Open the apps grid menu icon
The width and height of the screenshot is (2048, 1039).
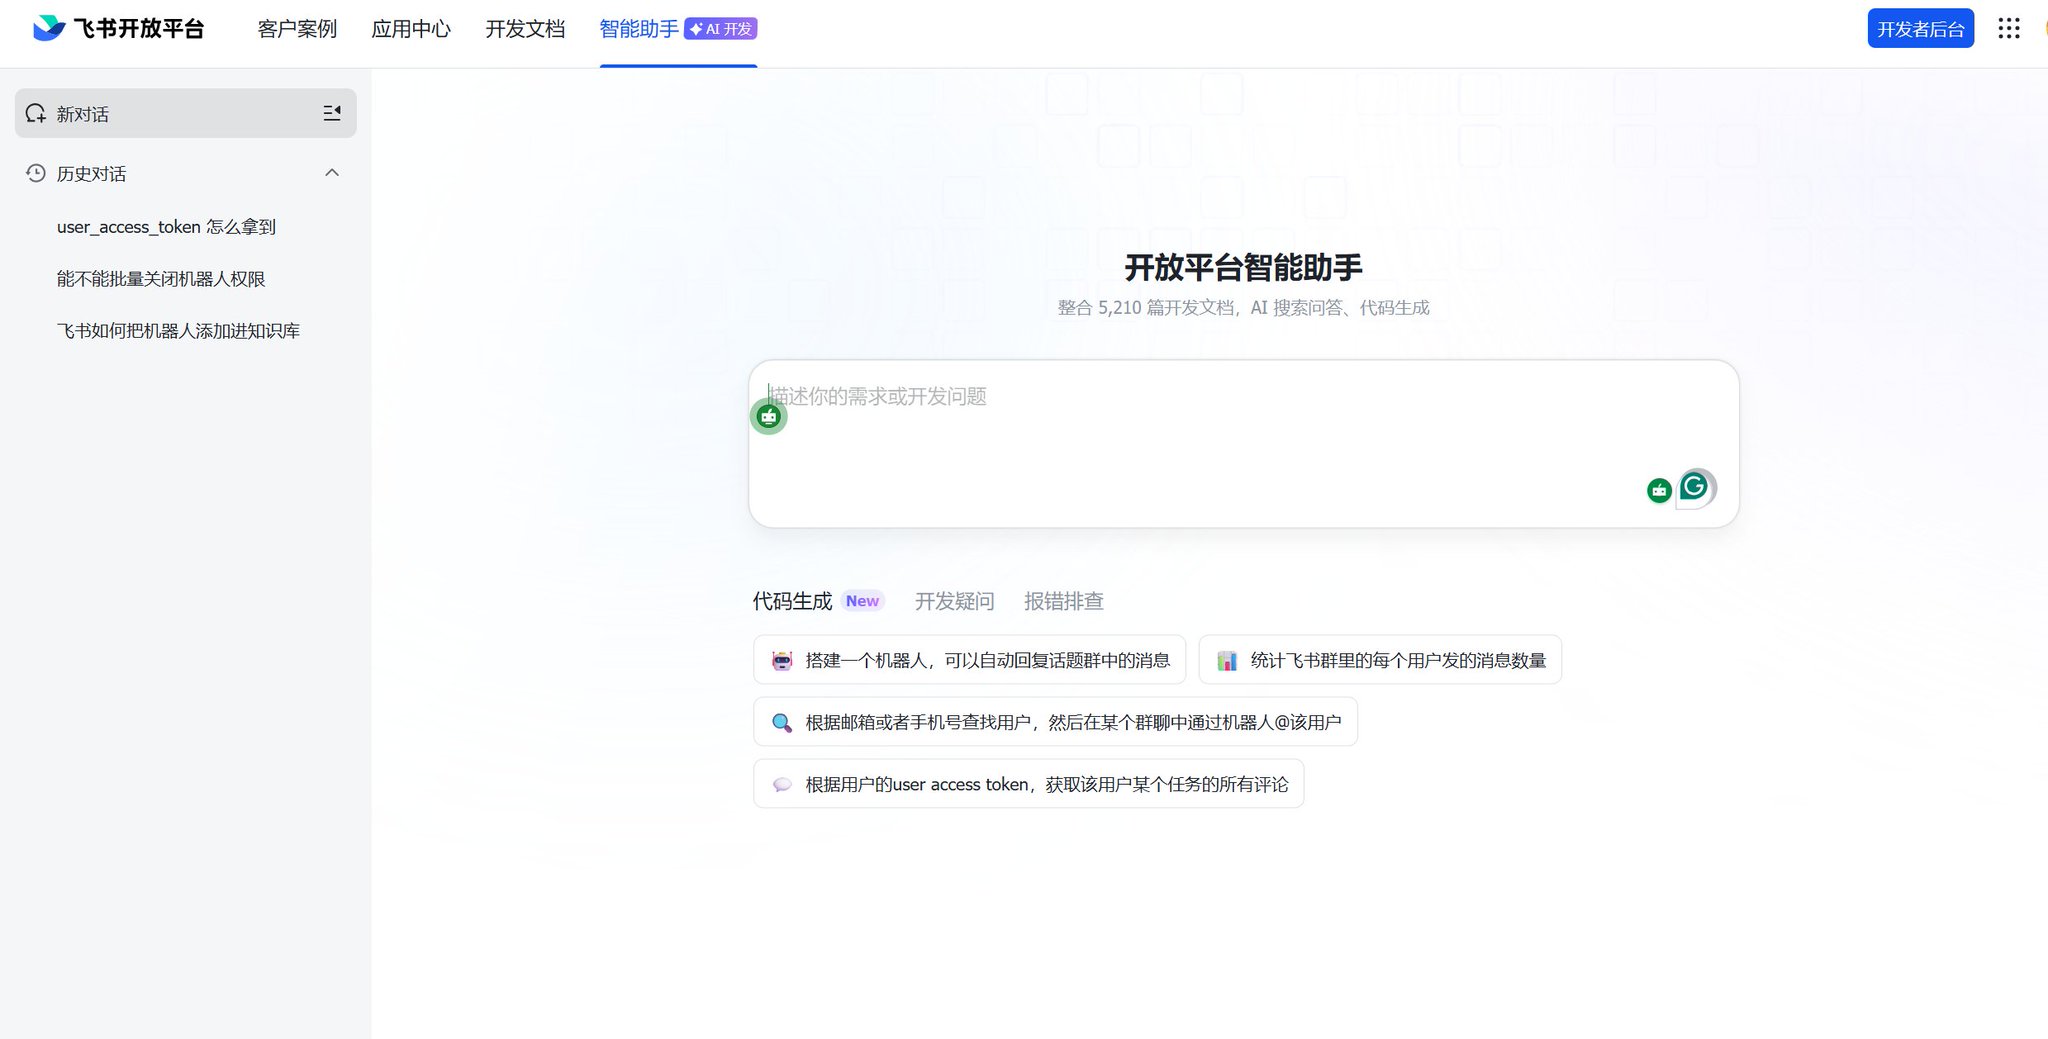click(2009, 28)
